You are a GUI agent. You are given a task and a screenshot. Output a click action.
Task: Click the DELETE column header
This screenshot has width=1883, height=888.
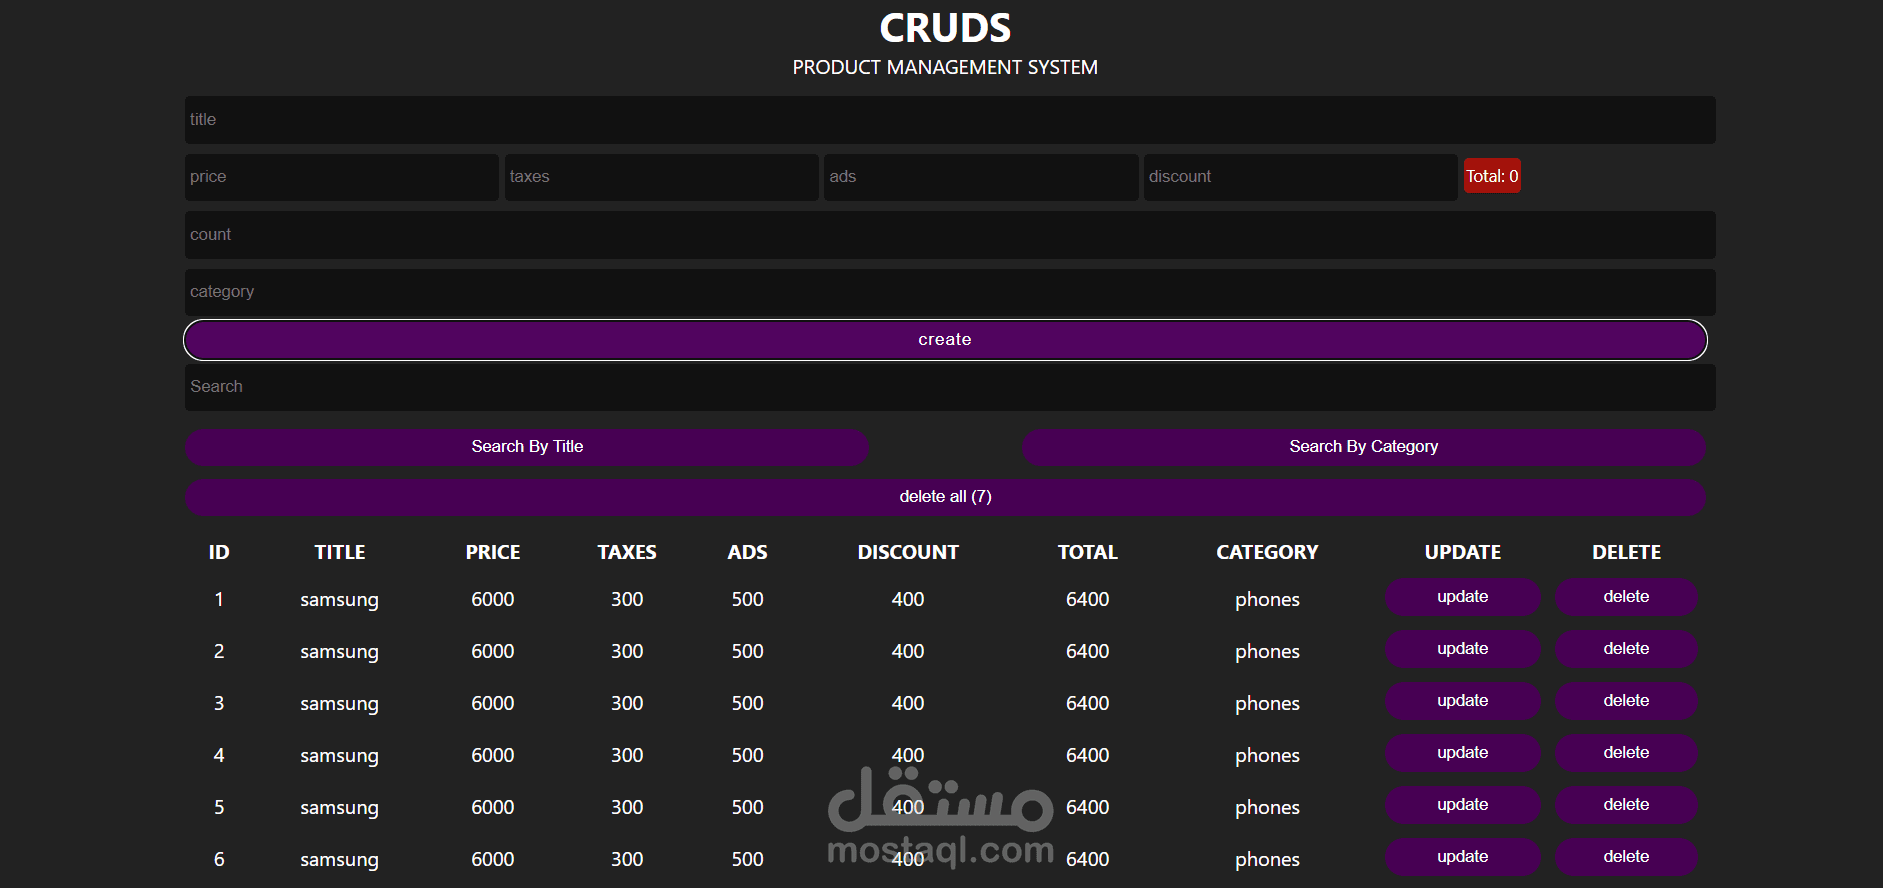[1627, 552]
